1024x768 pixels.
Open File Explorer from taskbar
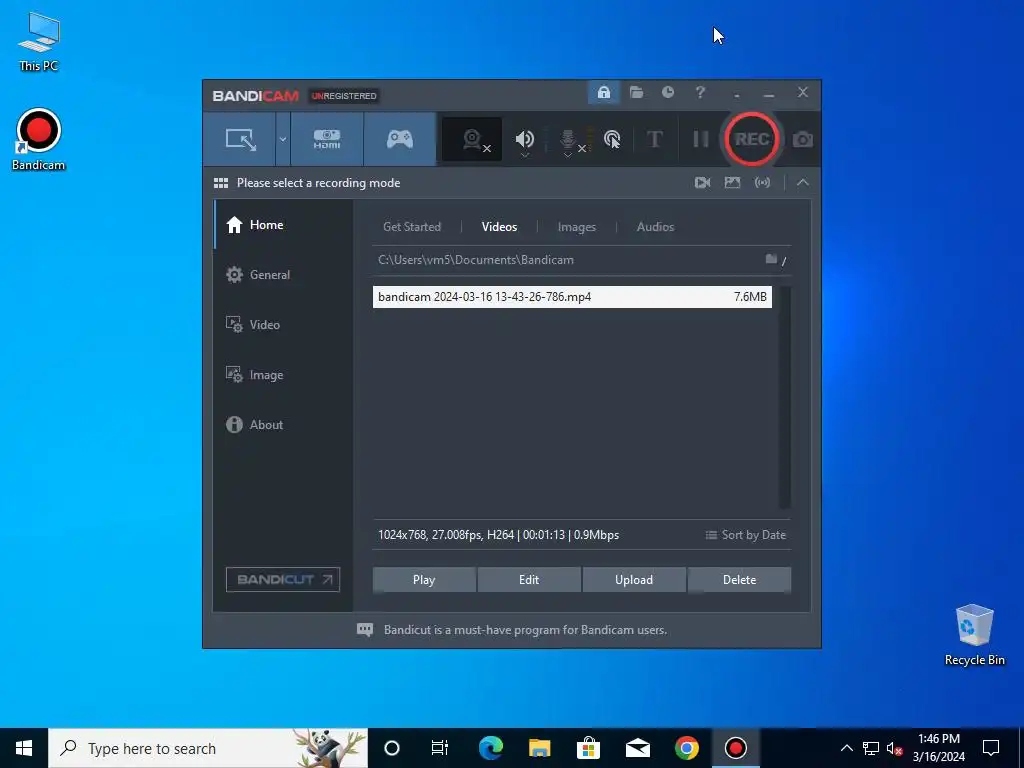[539, 748]
